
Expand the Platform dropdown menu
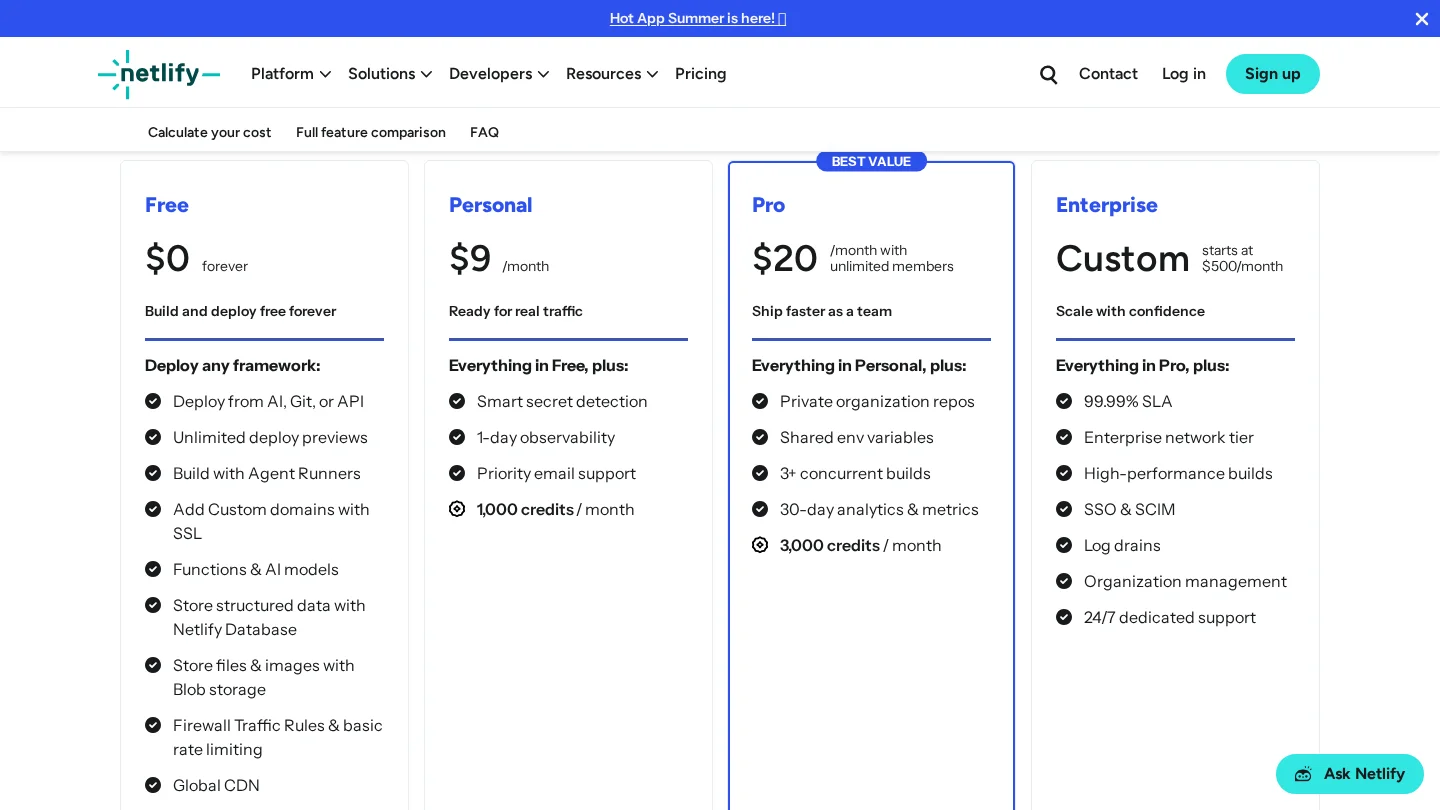pyautogui.click(x=291, y=74)
